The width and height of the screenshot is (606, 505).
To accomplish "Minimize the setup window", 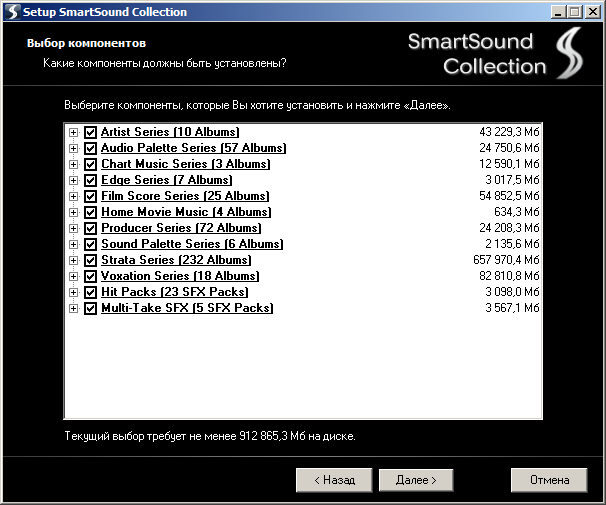I will click(x=558, y=12).
